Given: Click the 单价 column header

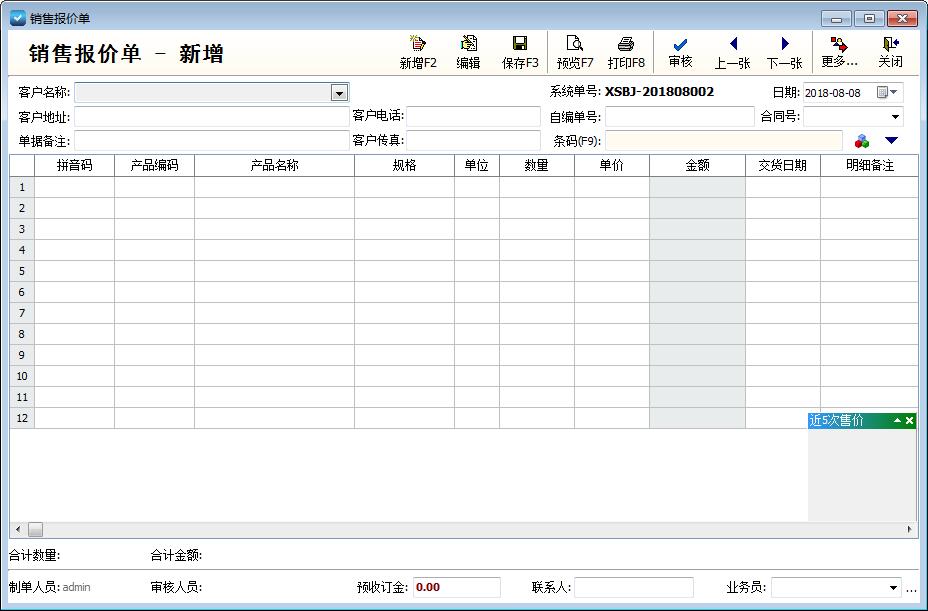Looking at the screenshot, I should [612, 165].
